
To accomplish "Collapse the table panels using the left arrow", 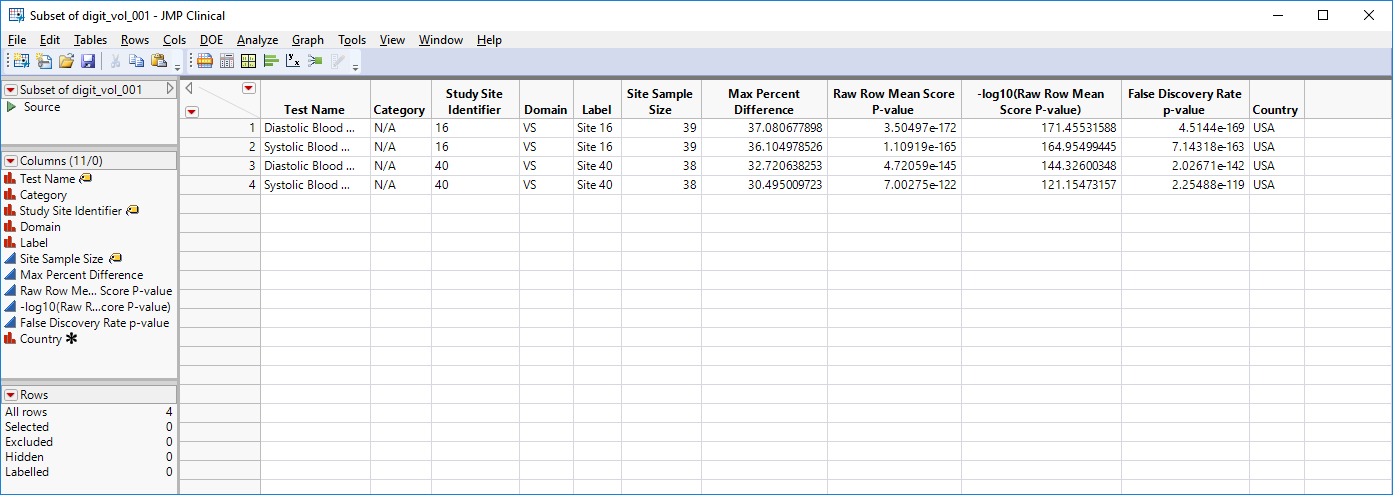I will tap(189, 89).
